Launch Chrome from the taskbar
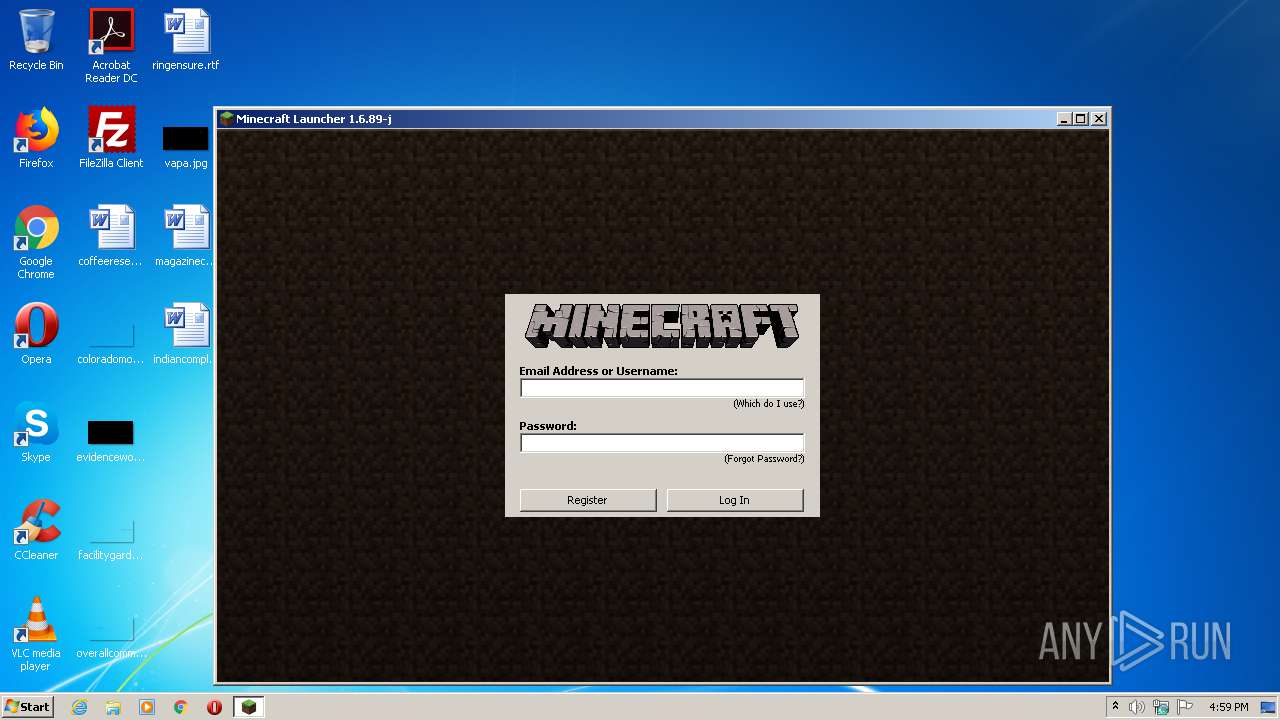 tap(181, 707)
